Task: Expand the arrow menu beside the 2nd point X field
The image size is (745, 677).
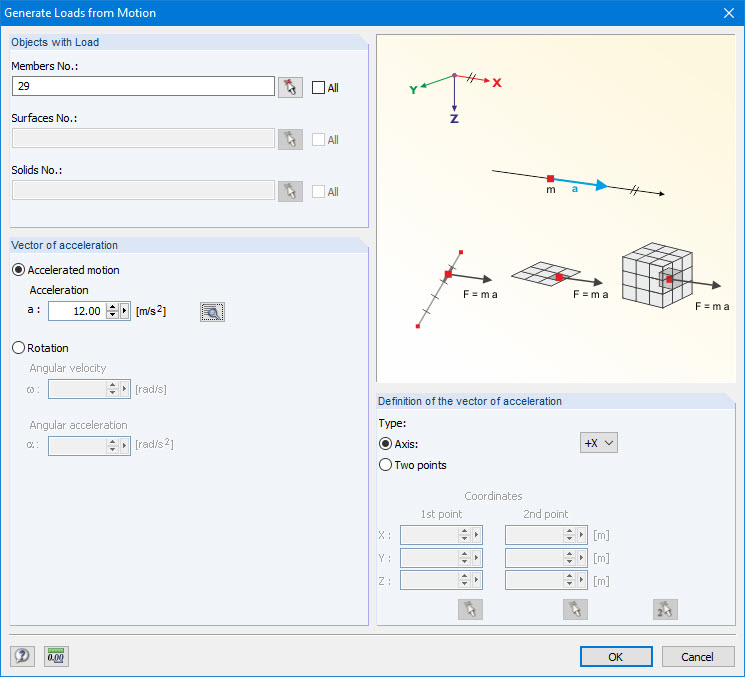Action: [582, 535]
